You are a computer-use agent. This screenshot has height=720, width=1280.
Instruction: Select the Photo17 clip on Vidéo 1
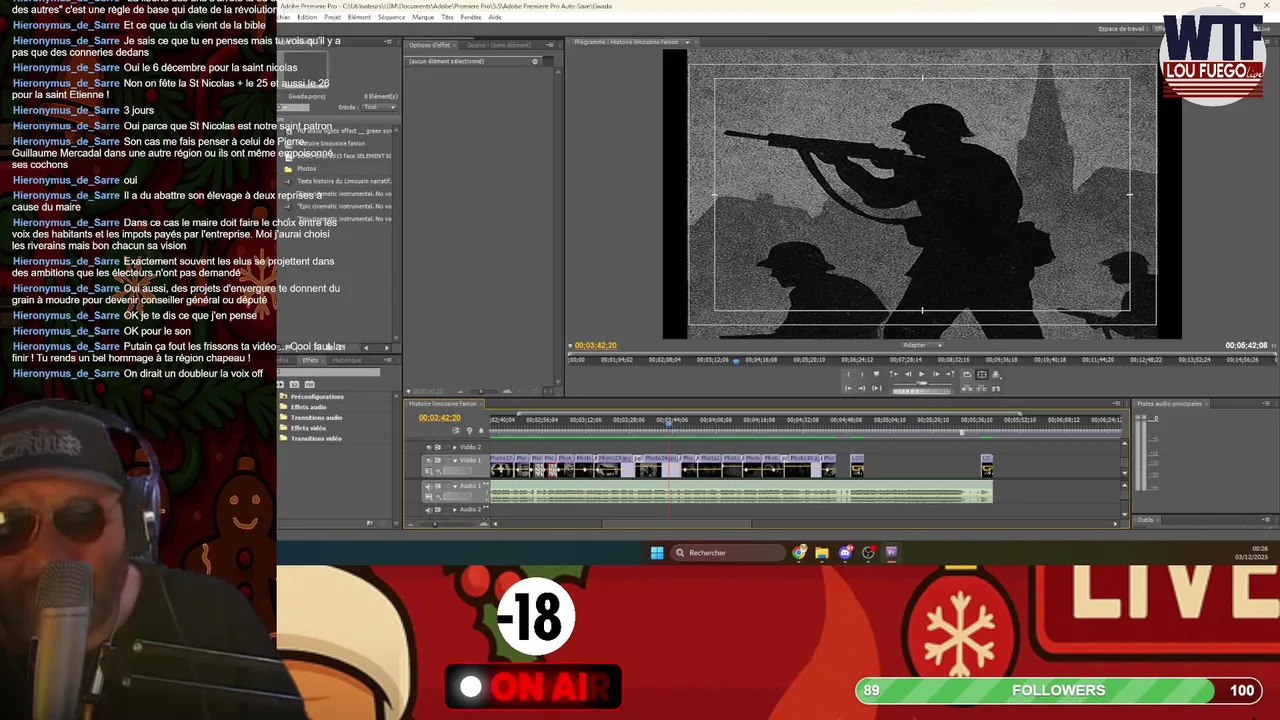point(501,467)
